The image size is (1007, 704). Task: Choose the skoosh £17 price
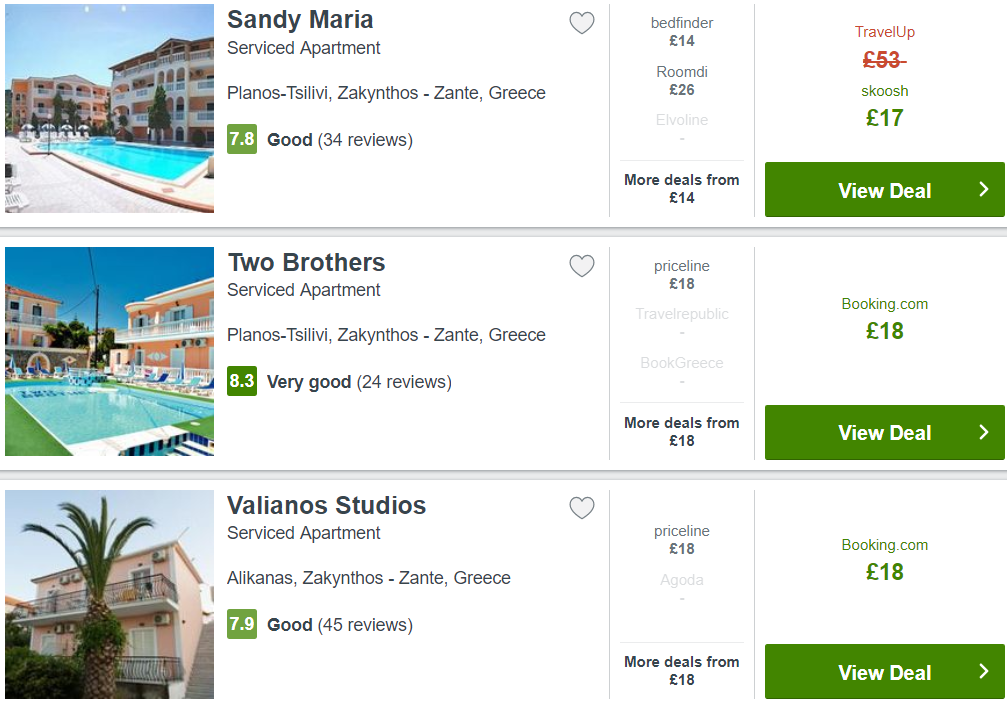tap(884, 107)
